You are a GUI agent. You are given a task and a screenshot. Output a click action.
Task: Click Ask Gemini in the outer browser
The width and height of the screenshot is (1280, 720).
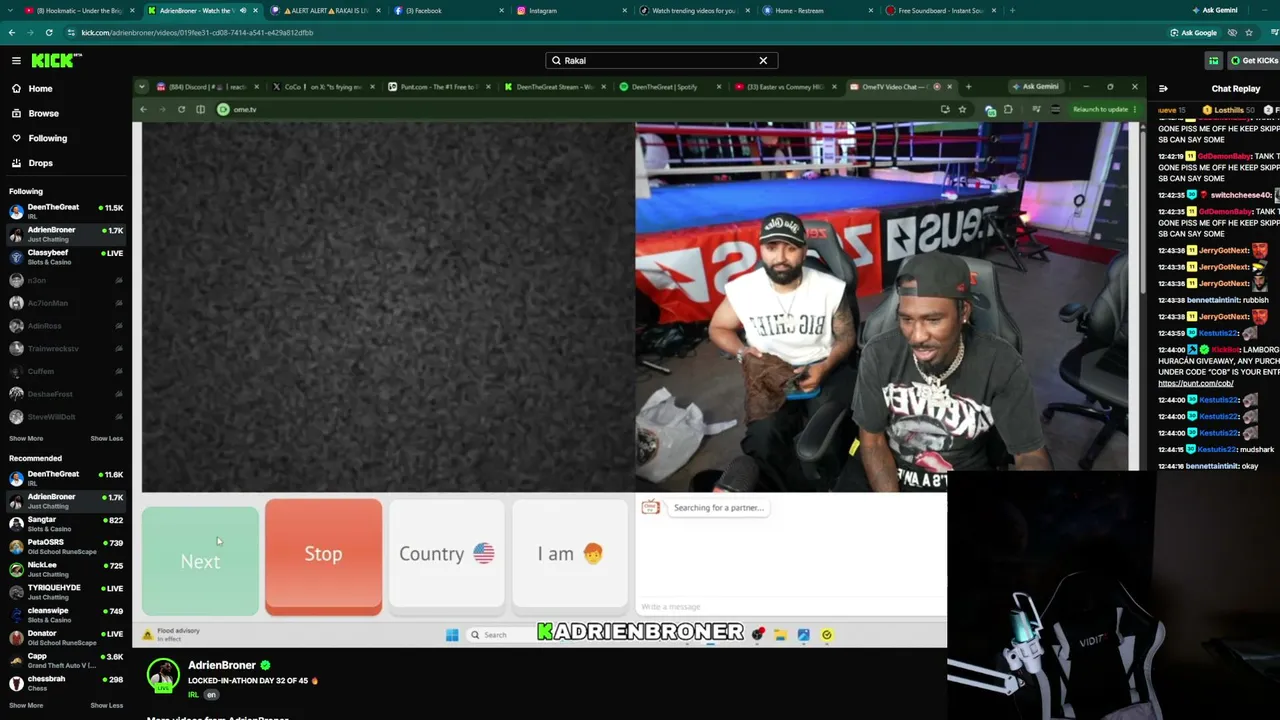pos(1215,10)
